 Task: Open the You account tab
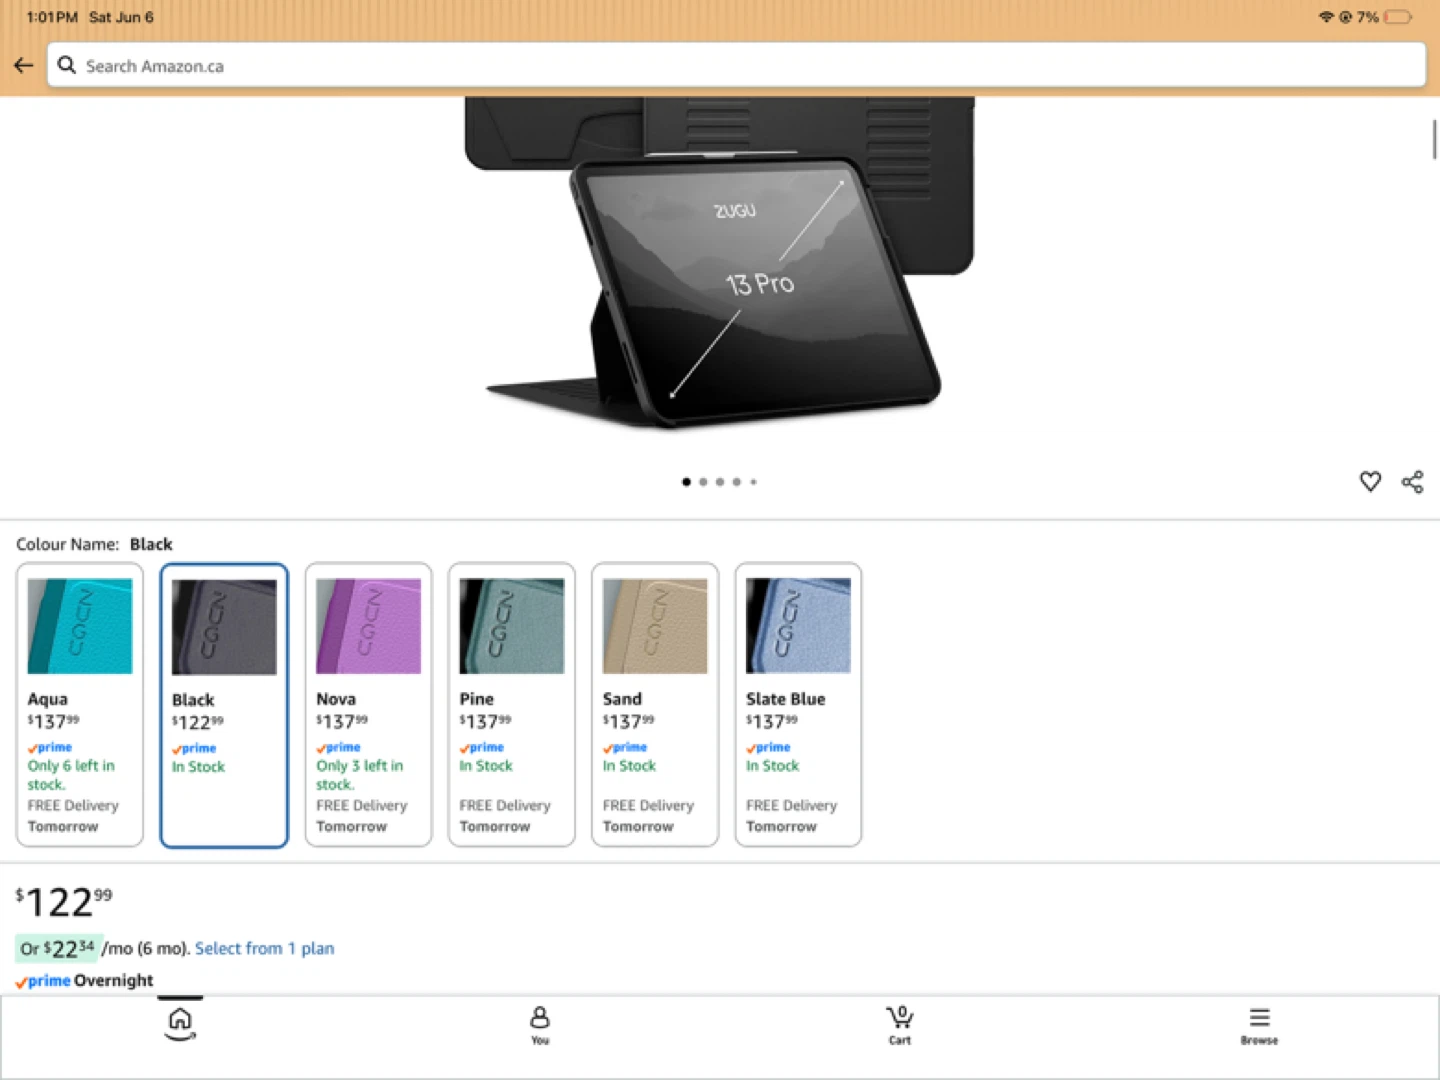click(x=540, y=1026)
